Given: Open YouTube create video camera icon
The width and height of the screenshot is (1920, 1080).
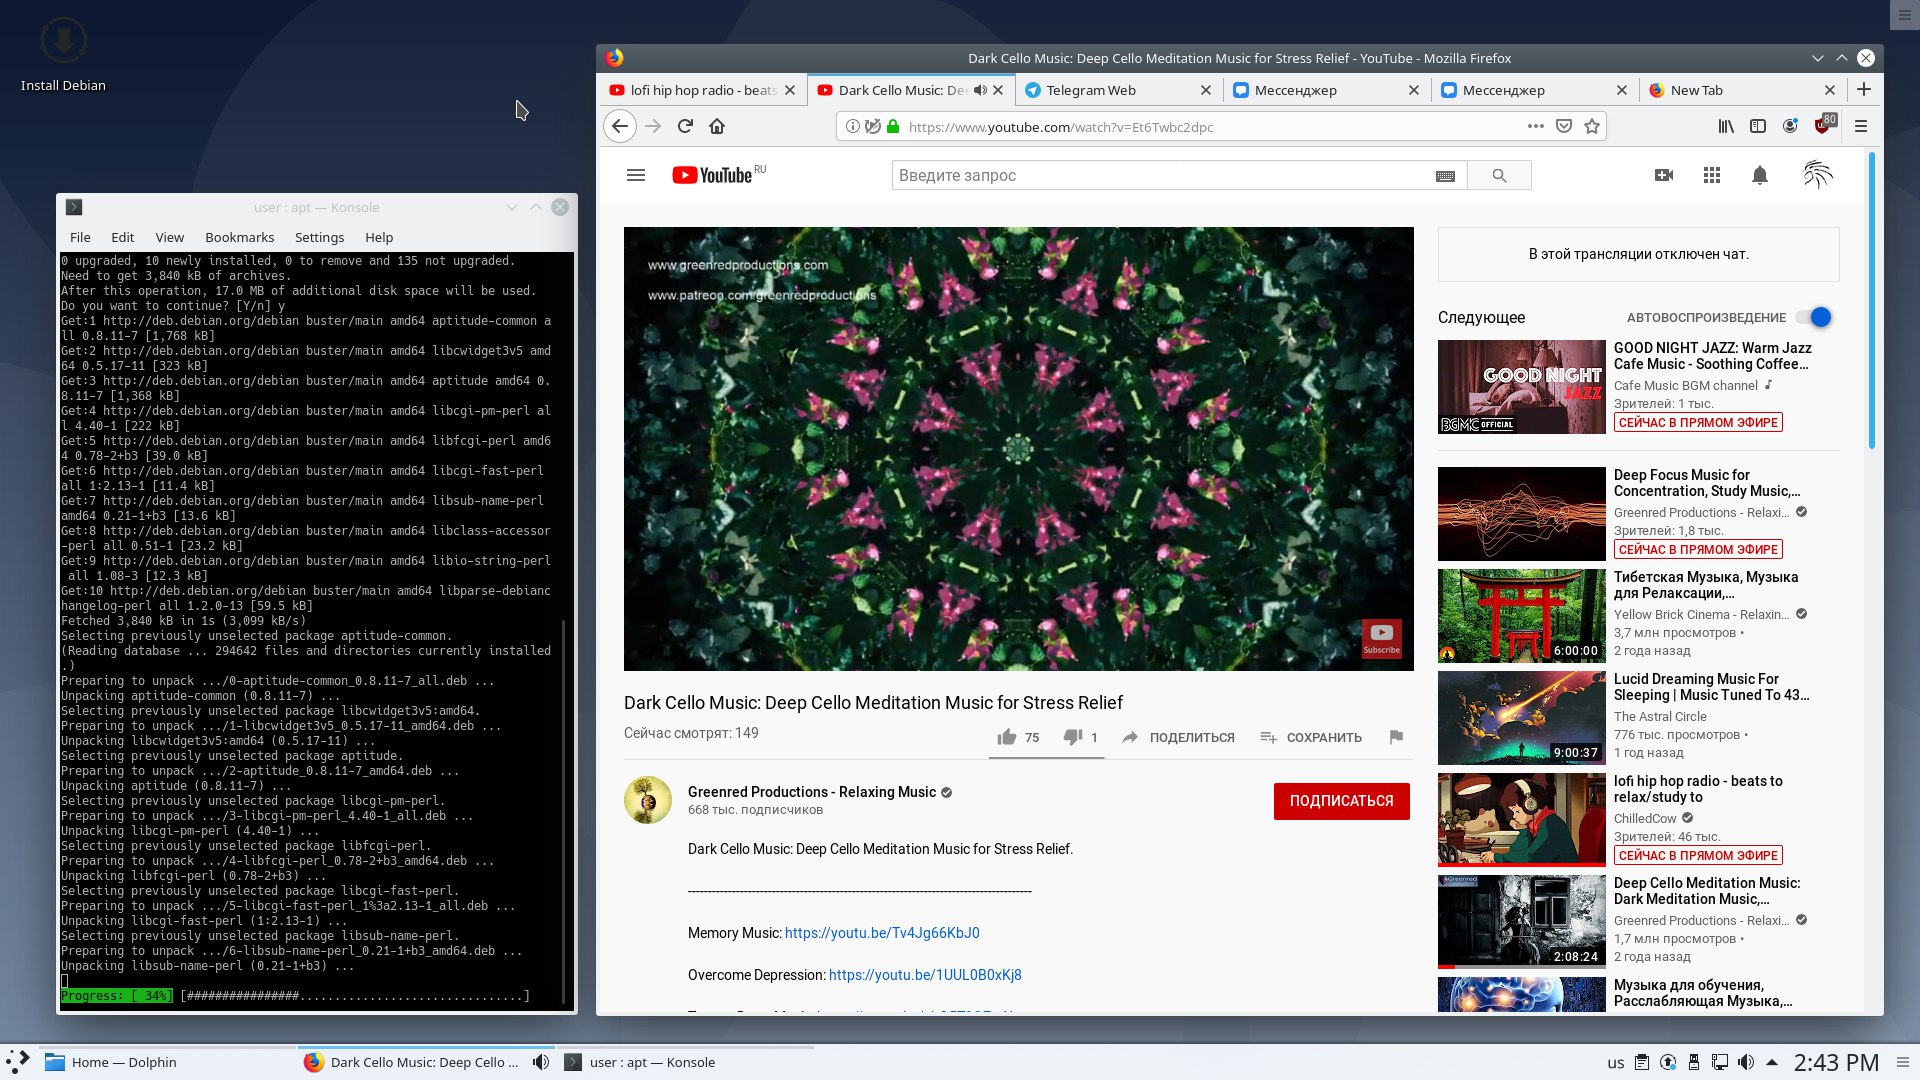Looking at the screenshot, I should pos(1664,175).
